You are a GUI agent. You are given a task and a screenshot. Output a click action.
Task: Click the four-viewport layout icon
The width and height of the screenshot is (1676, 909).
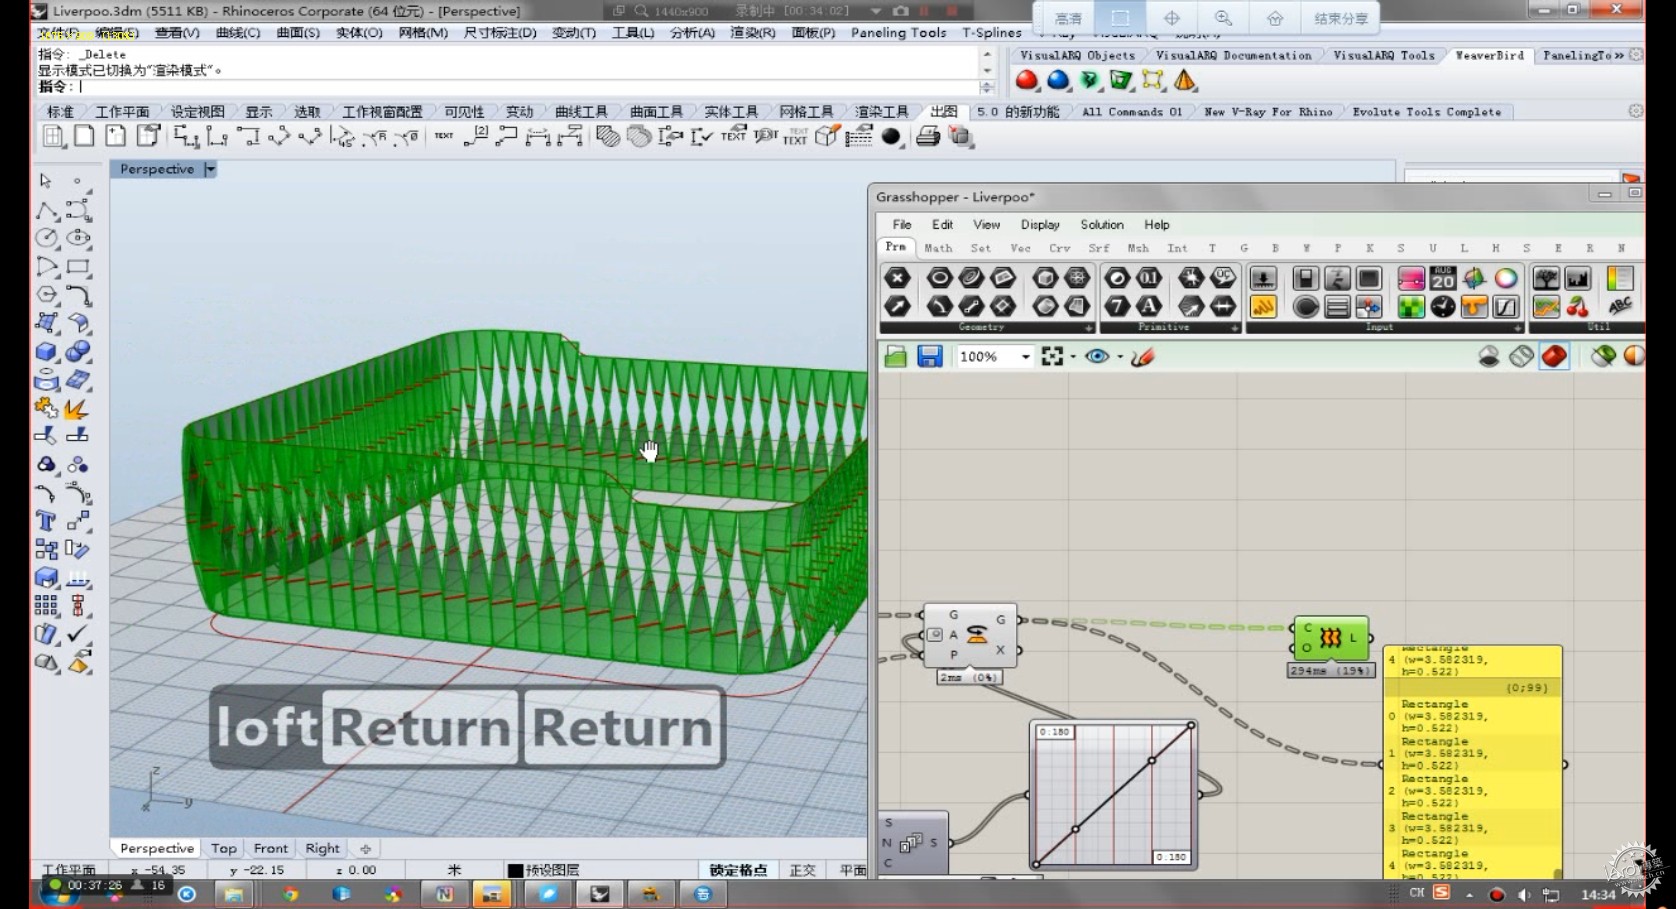[x=53, y=136]
